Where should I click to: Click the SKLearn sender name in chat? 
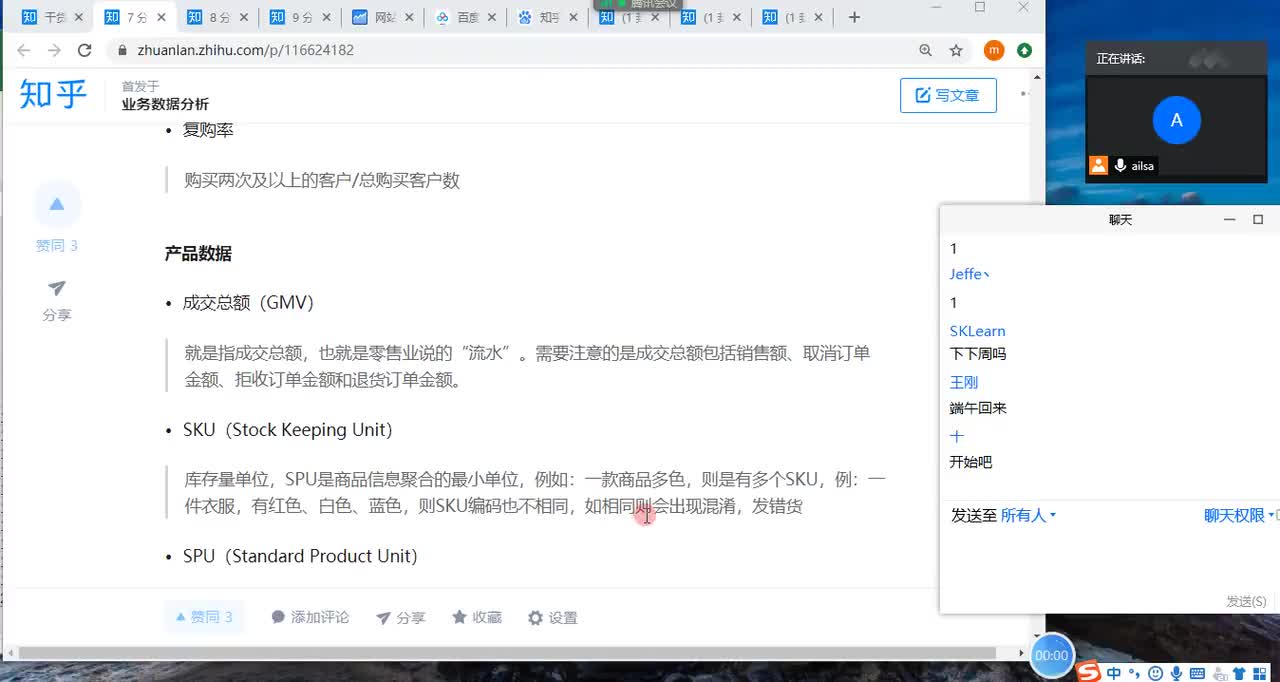pos(977,331)
